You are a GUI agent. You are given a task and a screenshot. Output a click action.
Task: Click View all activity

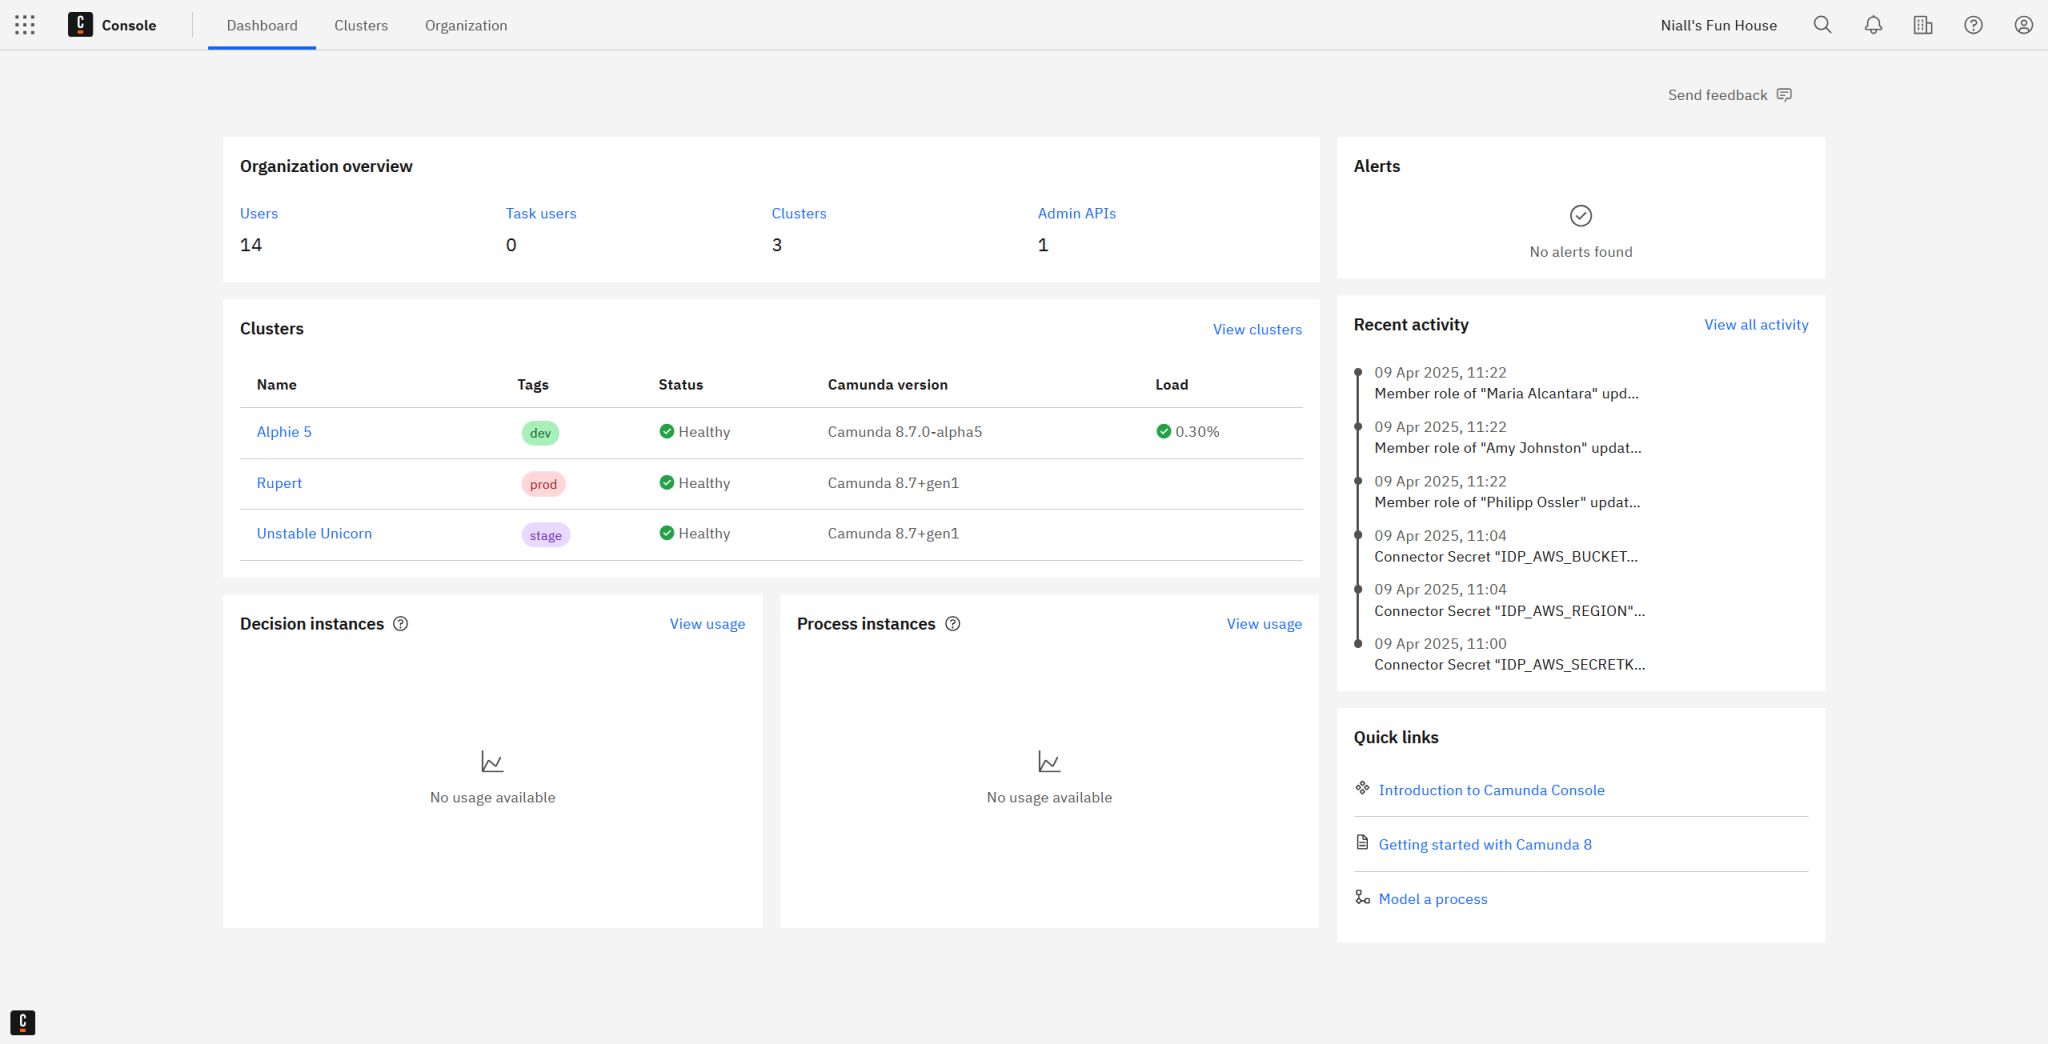pos(1755,324)
